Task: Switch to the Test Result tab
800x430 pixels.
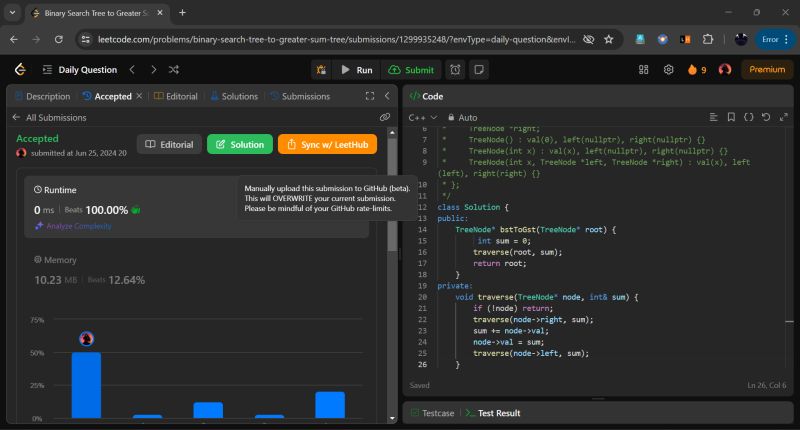Action: (493, 412)
